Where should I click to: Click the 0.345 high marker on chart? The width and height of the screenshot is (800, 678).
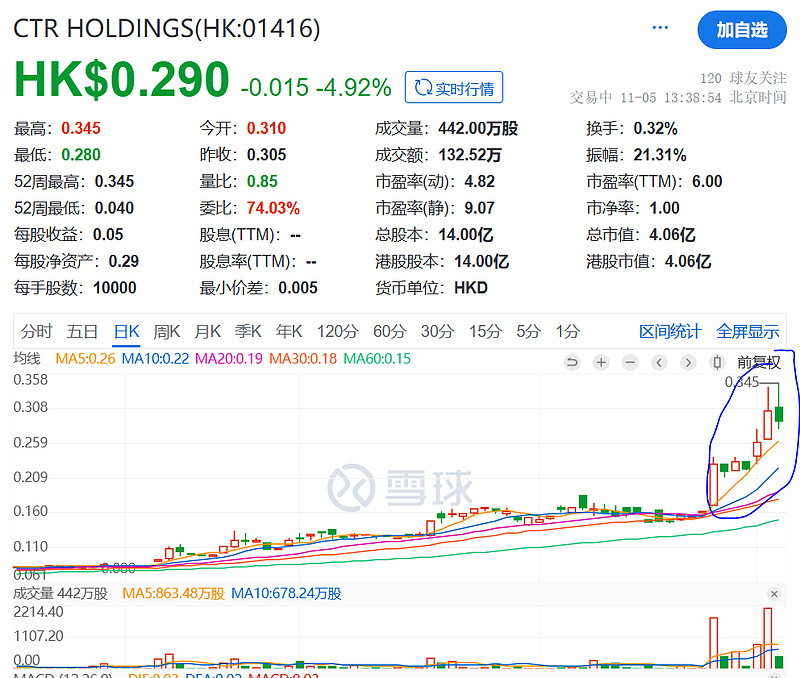742,382
